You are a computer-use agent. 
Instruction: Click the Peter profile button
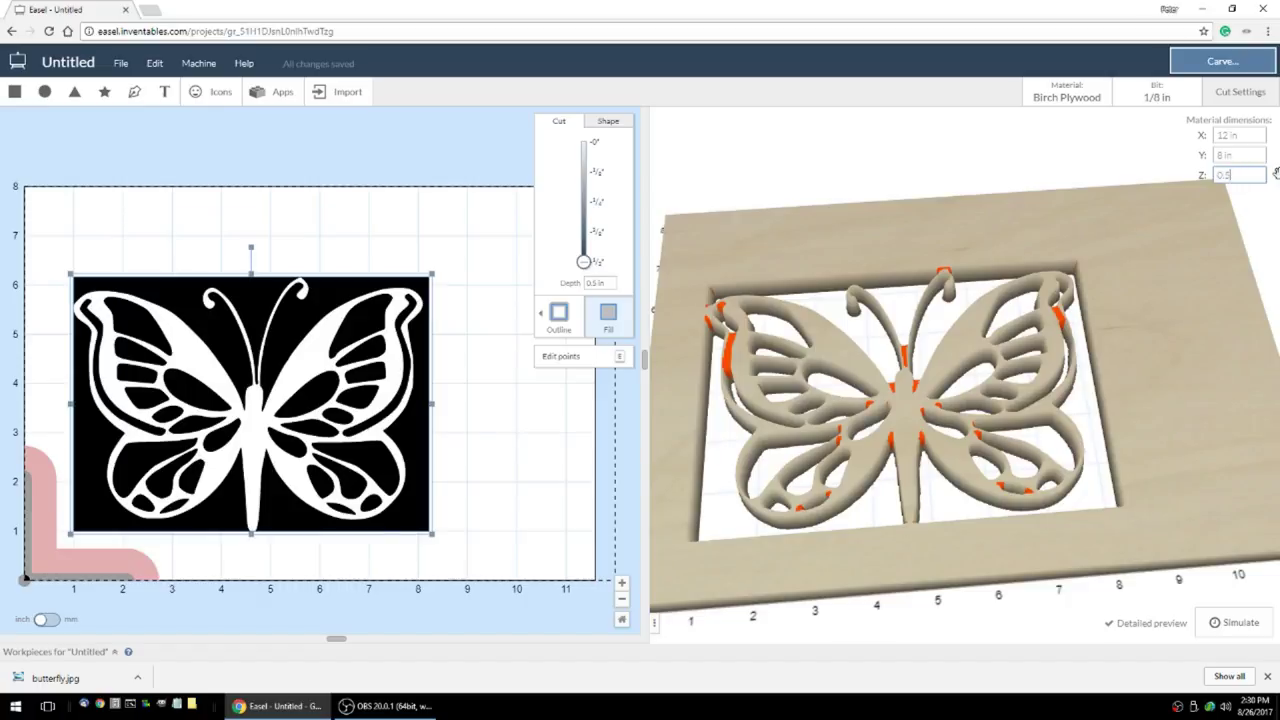[x=1169, y=9]
